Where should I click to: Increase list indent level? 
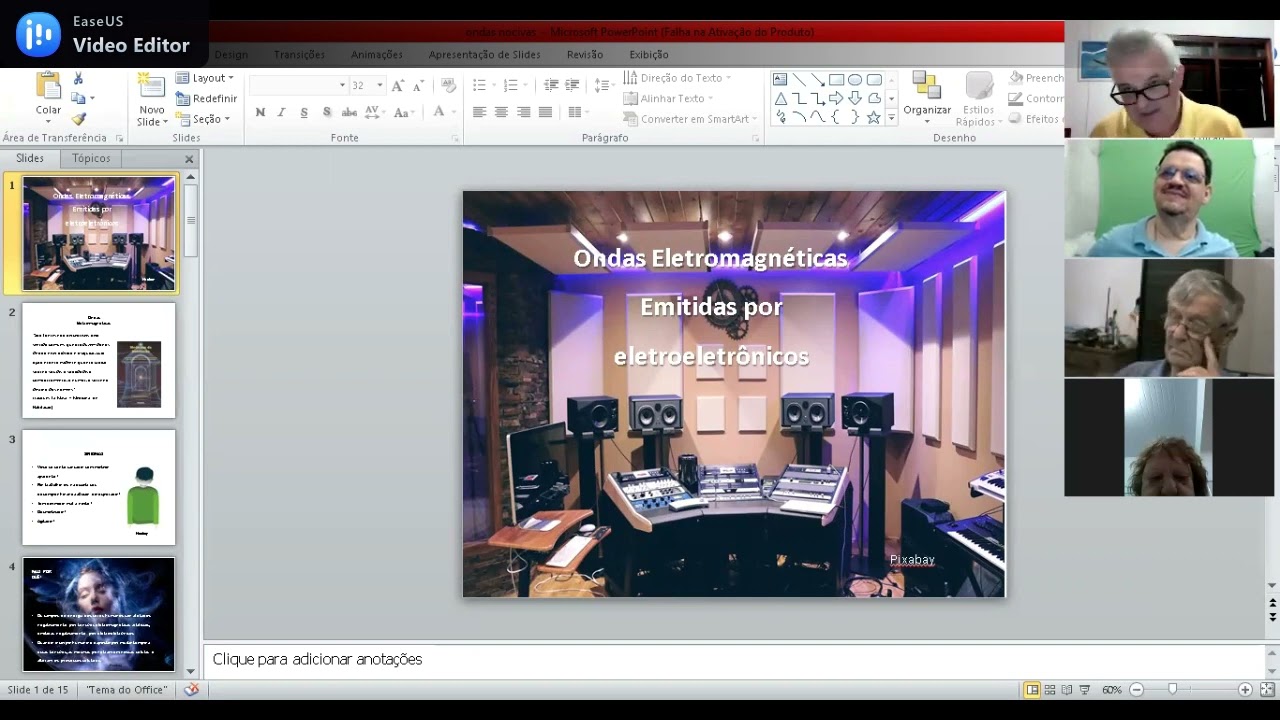[x=572, y=85]
